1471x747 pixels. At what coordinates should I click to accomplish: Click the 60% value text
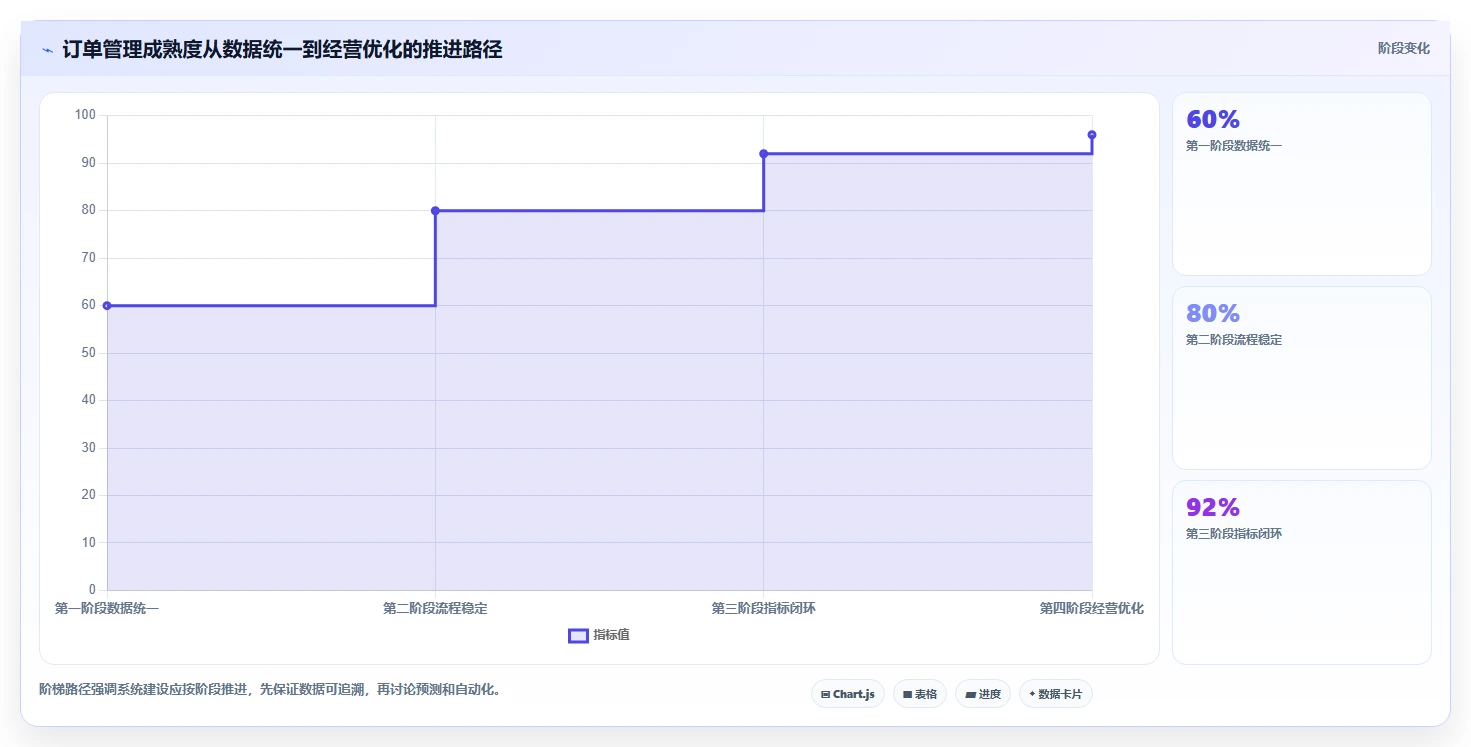(1213, 119)
